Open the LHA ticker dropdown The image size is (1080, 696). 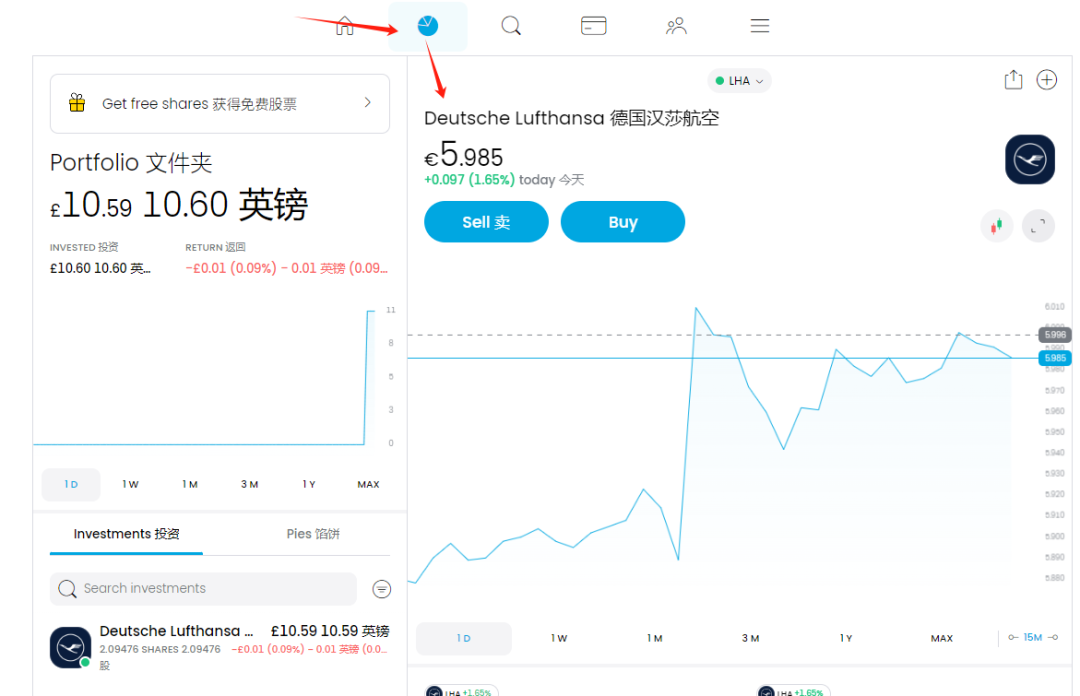click(739, 81)
